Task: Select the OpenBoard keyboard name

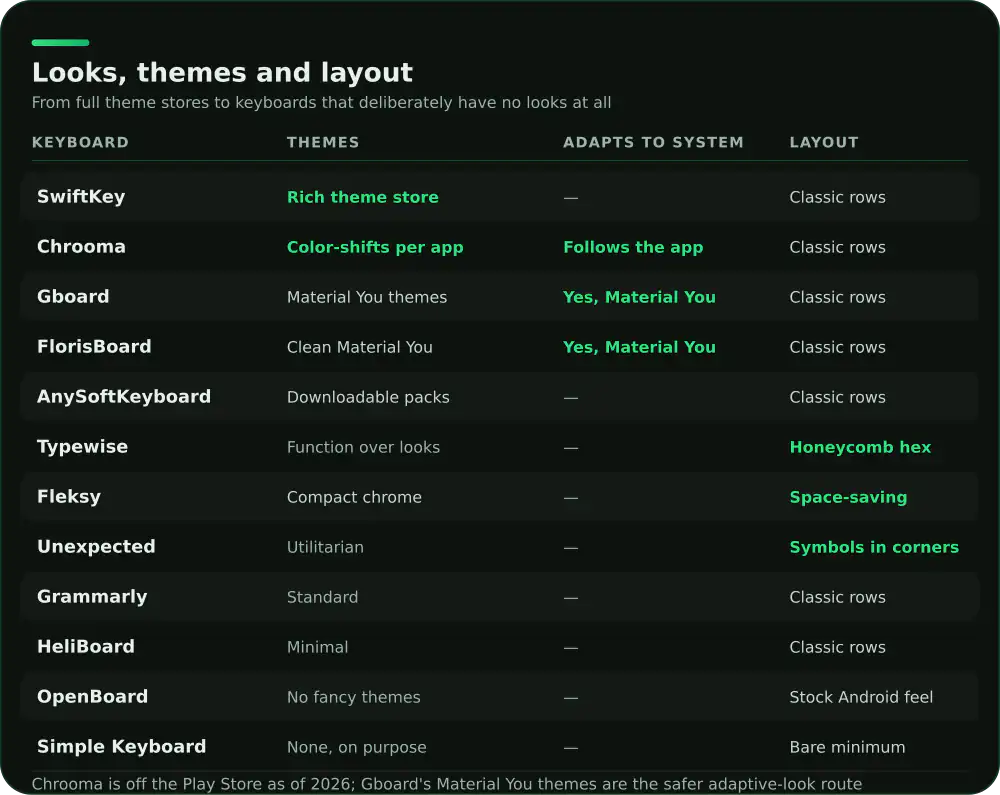Action: click(92, 696)
